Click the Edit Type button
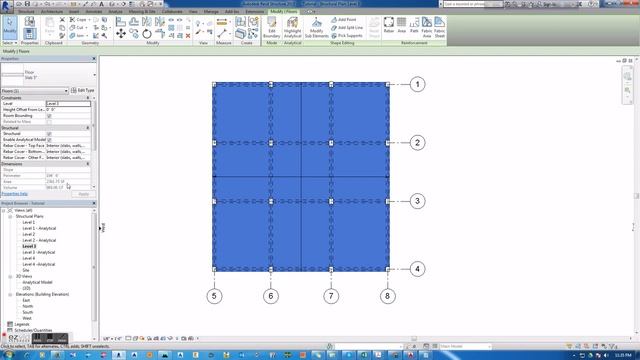The height and width of the screenshot is (360, 640). pyautogui.click(x=82, y=90)
